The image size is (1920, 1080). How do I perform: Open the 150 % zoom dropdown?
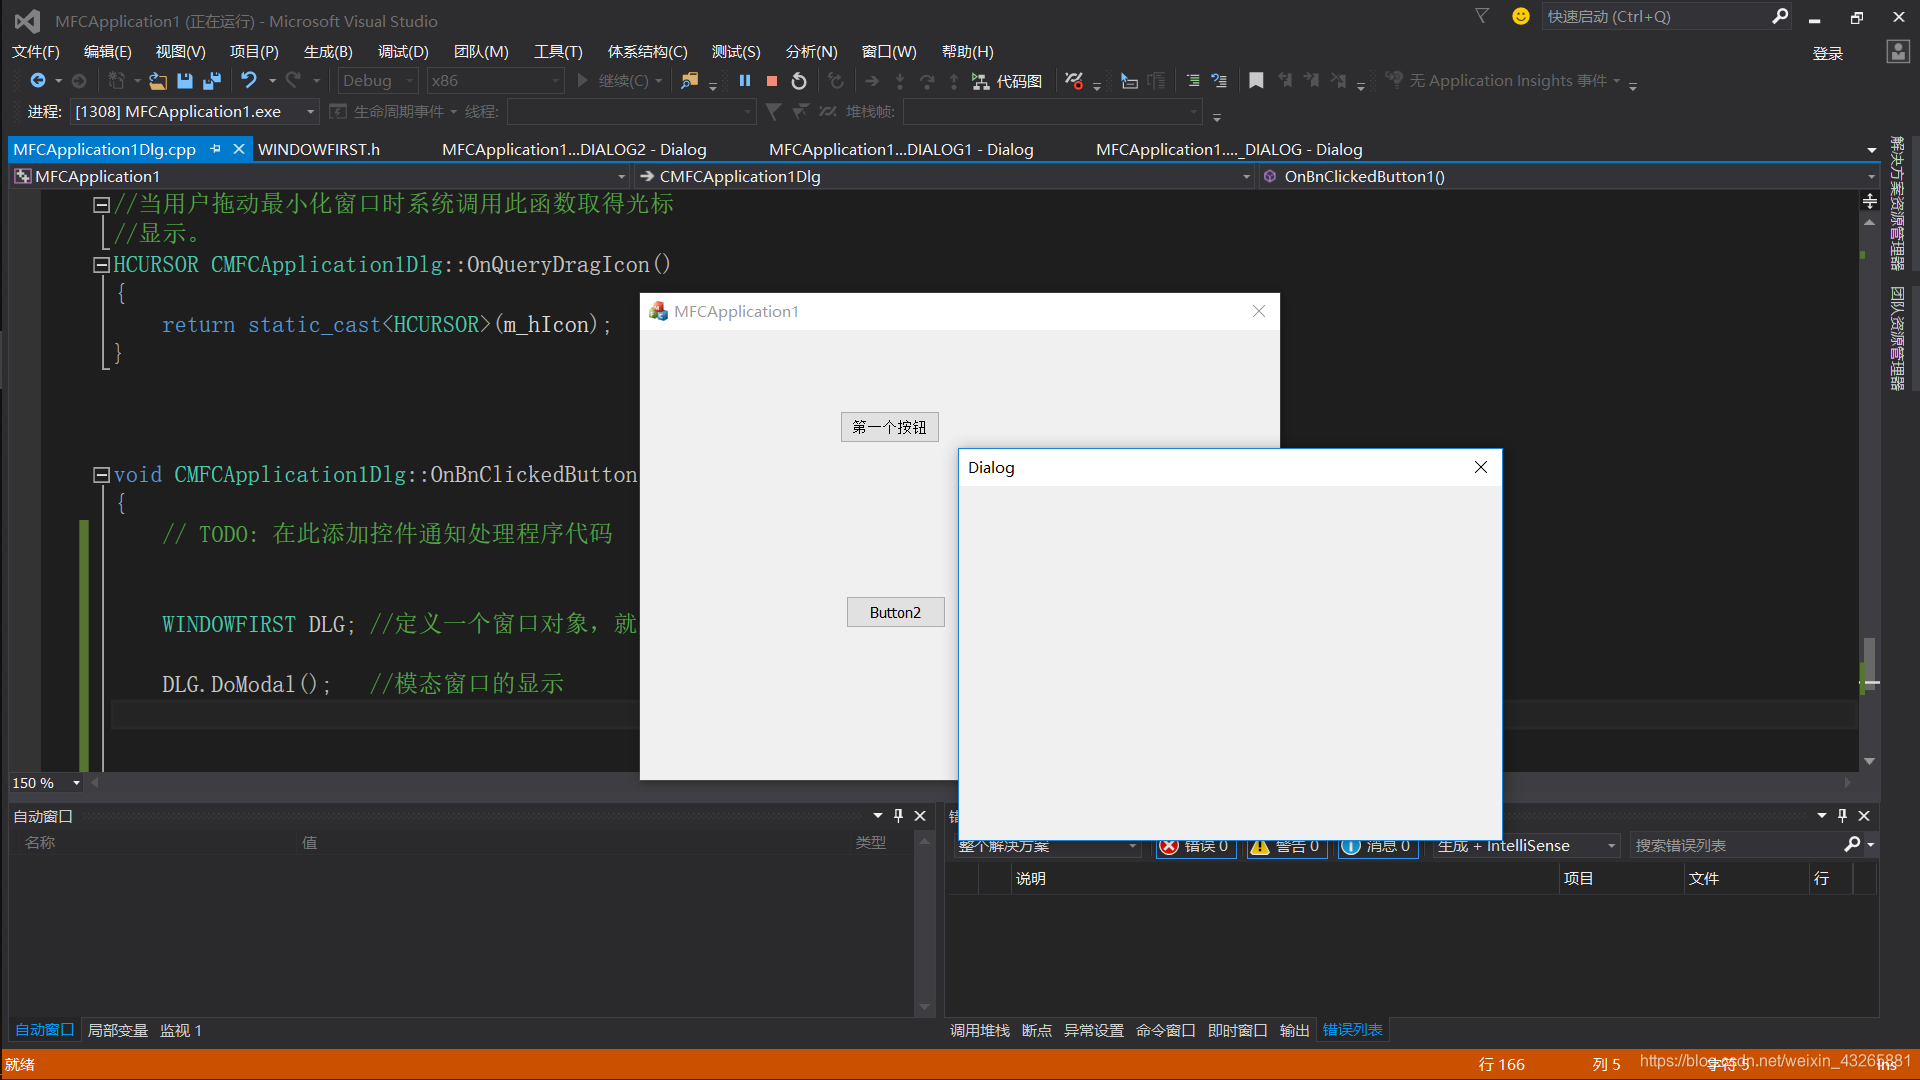coord(76,783)
